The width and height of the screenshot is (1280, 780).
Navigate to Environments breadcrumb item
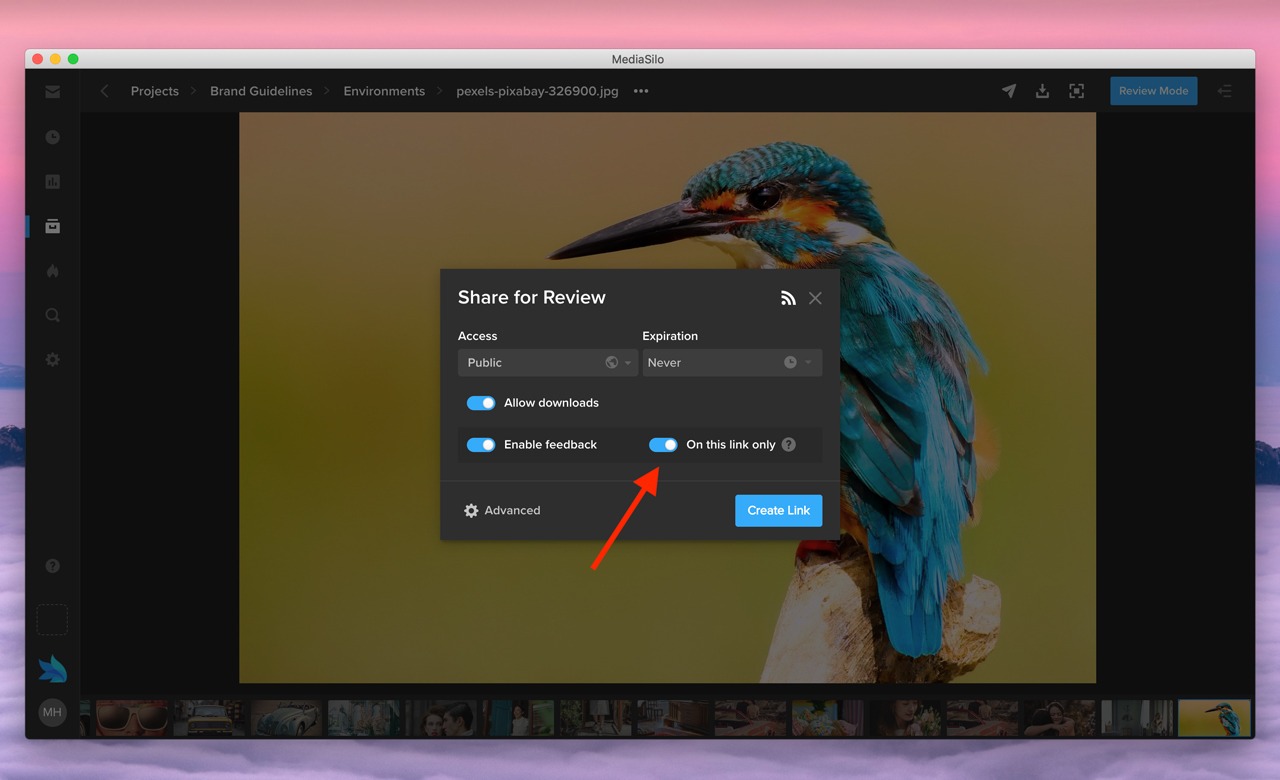tap(384, 91)
